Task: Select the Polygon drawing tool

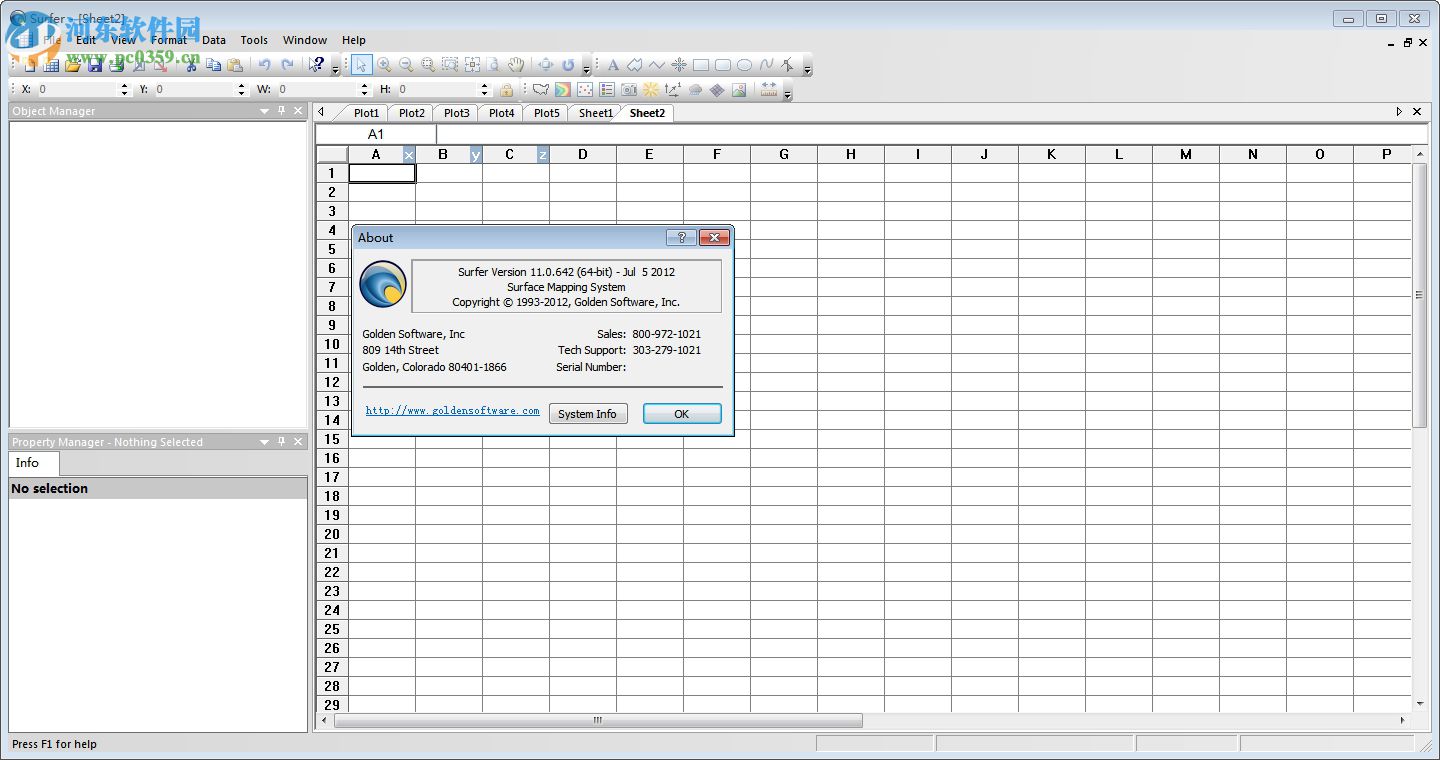Action: [634, 65]
